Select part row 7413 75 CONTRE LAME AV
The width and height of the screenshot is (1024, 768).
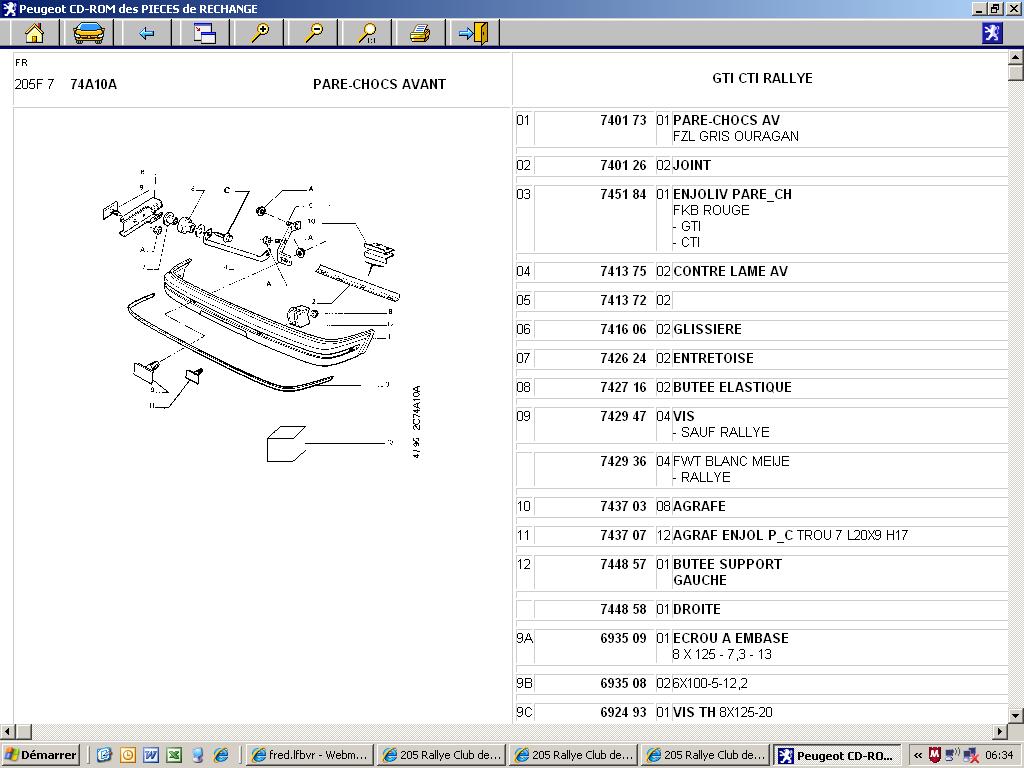[761, 272]
